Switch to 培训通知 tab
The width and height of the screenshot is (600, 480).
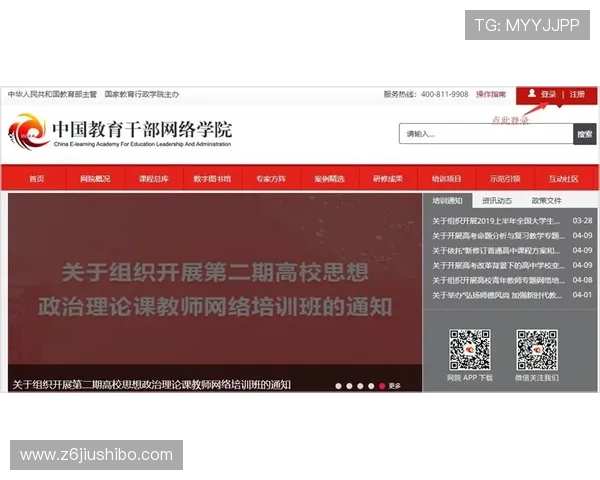coord(447,201)
